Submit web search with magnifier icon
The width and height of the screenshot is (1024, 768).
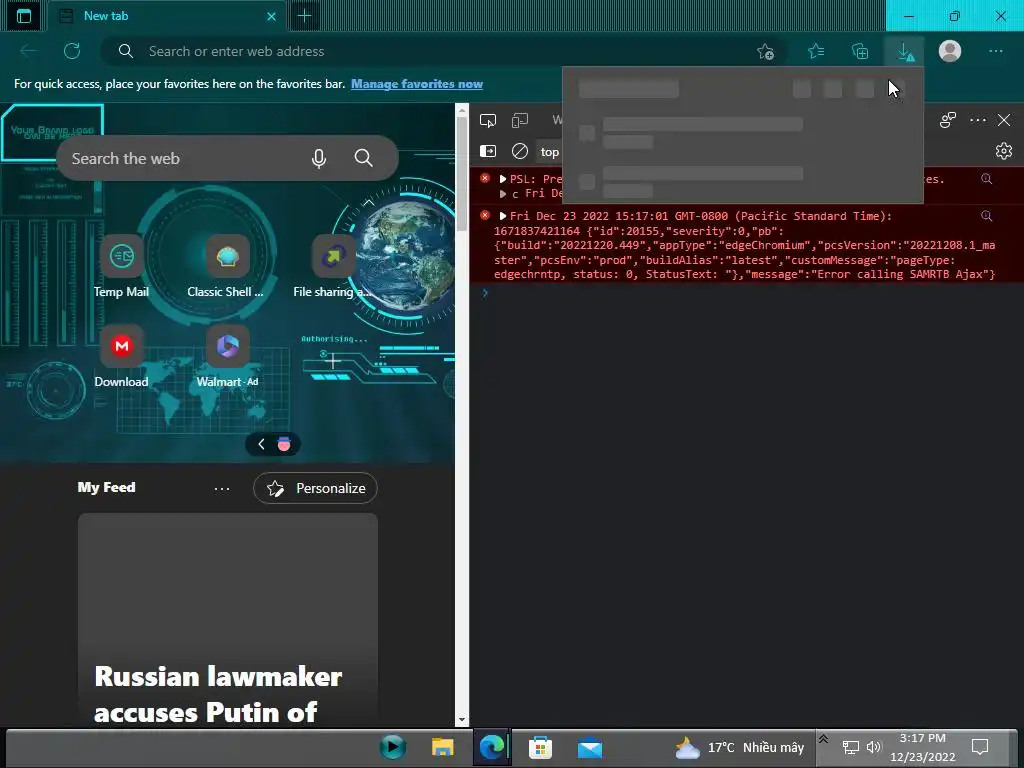[364, 158]
